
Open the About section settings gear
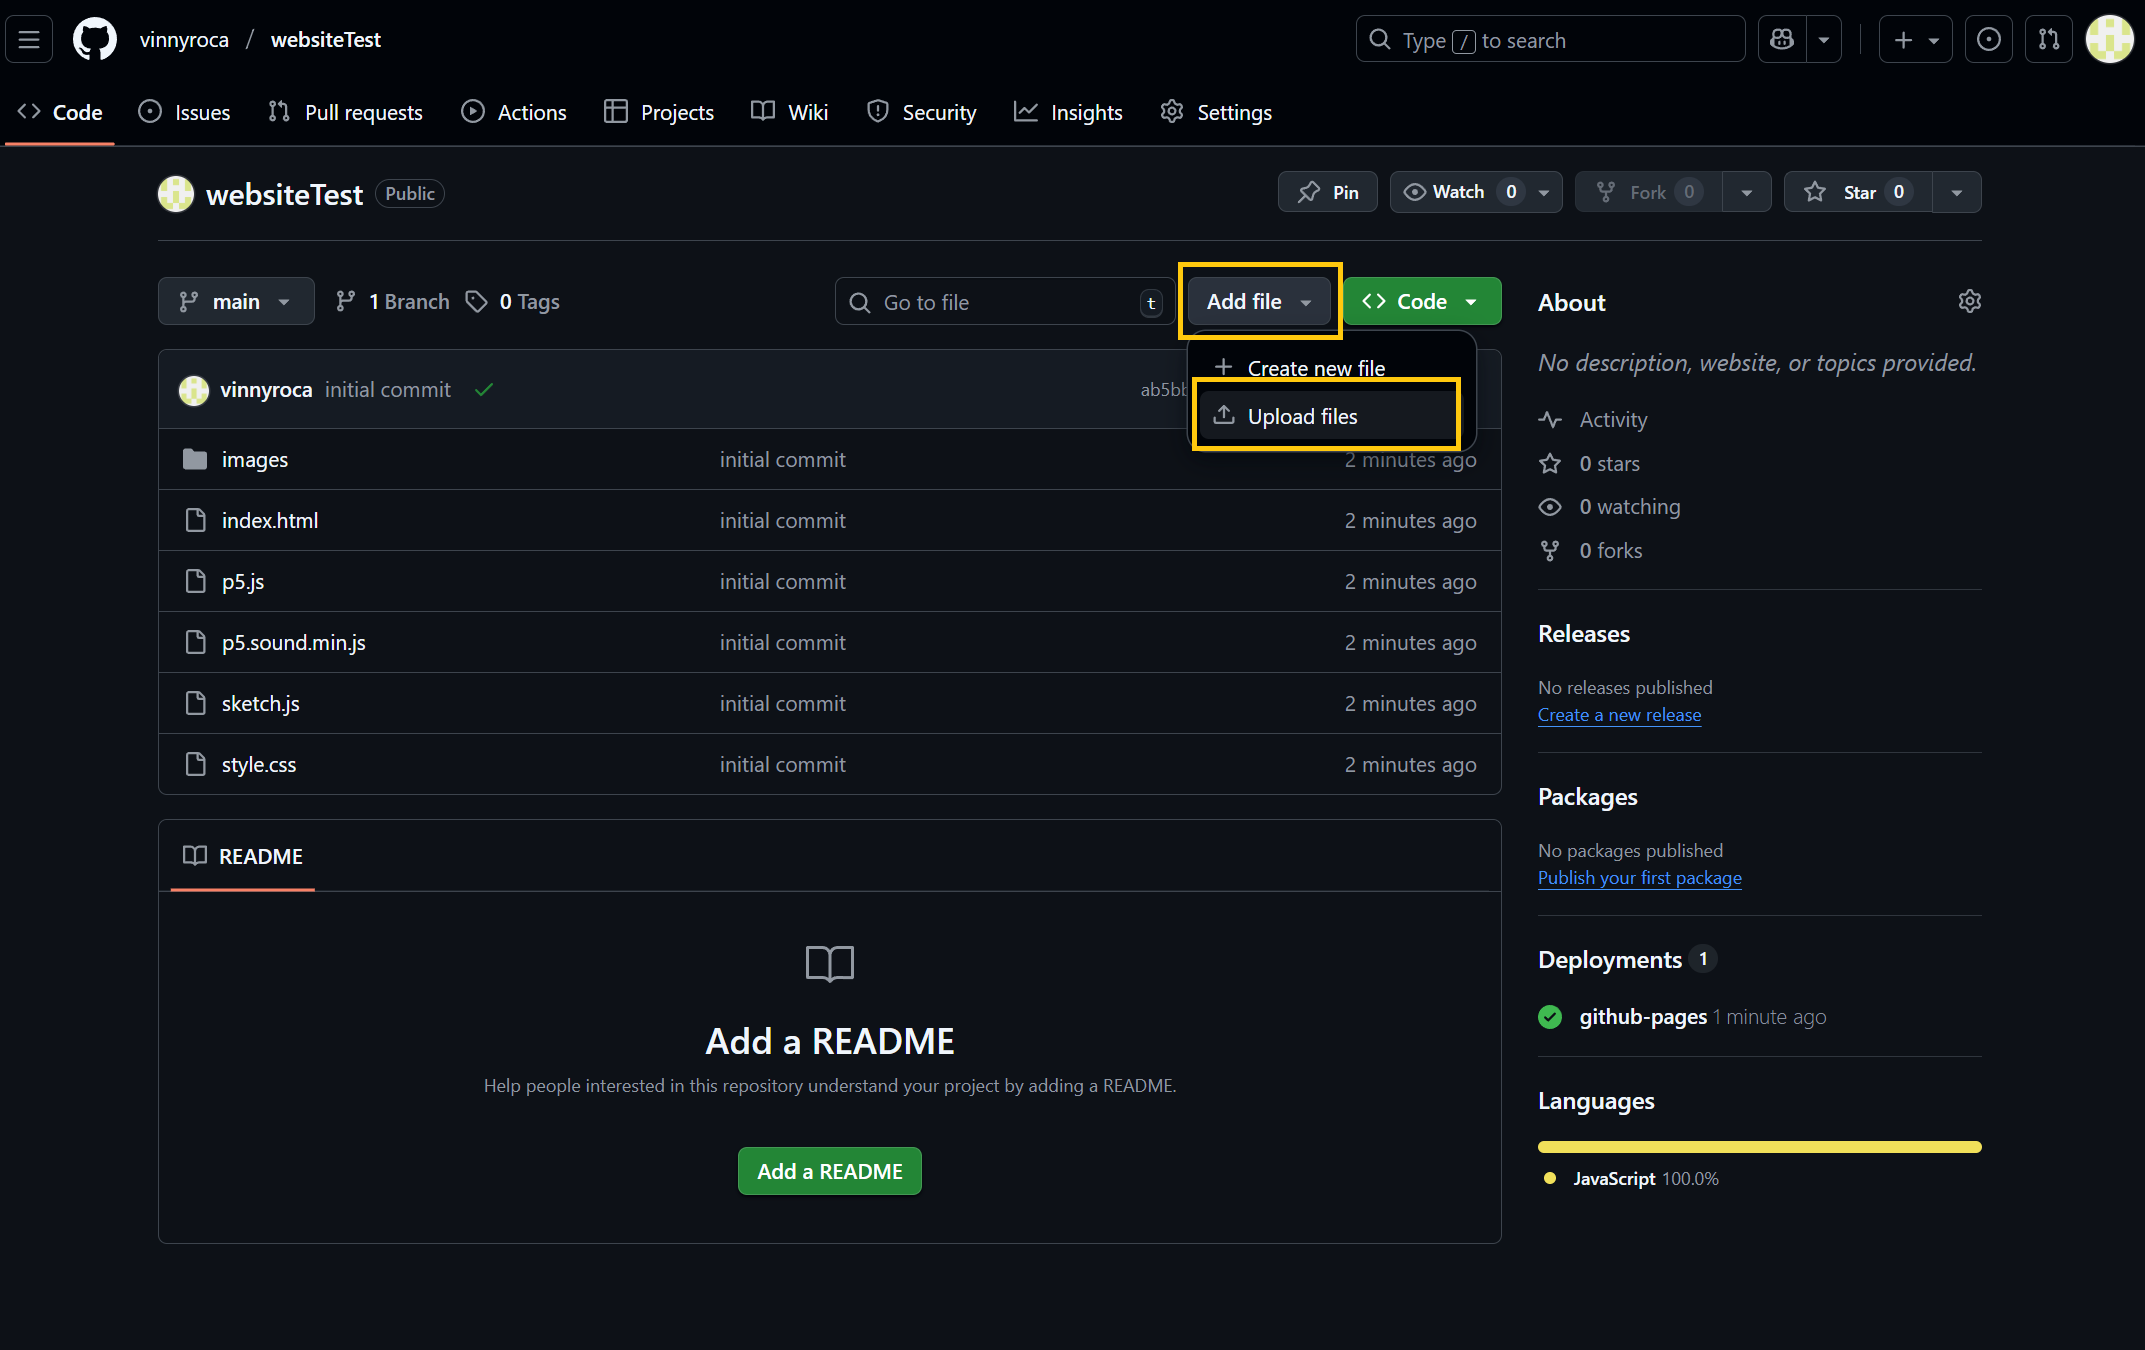click(1969, 301)
